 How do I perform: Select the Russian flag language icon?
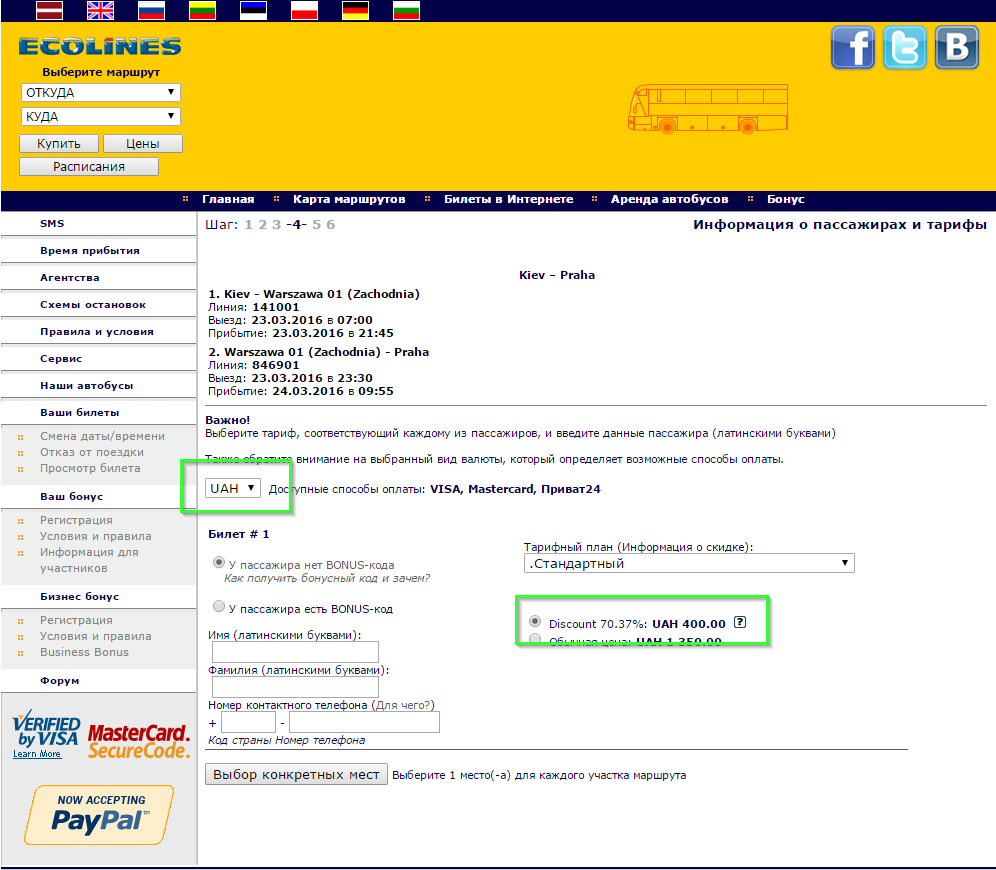click(x=151, y=11)
